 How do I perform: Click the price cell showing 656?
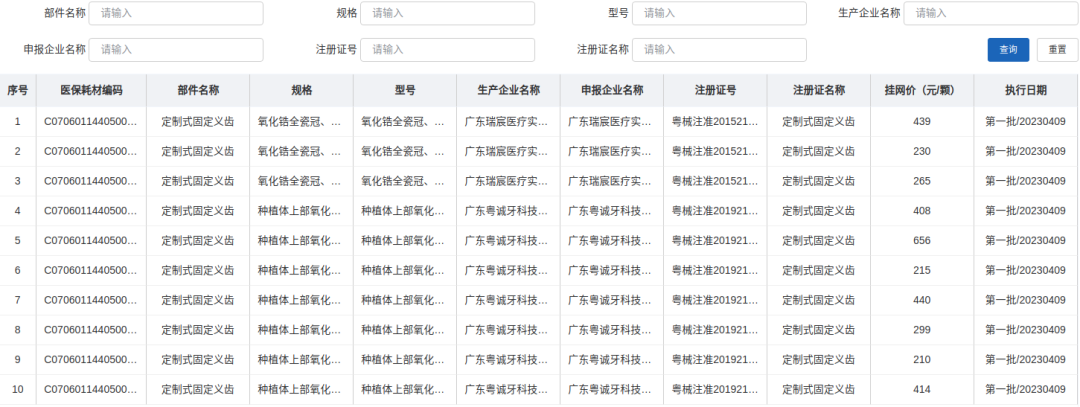921,241
